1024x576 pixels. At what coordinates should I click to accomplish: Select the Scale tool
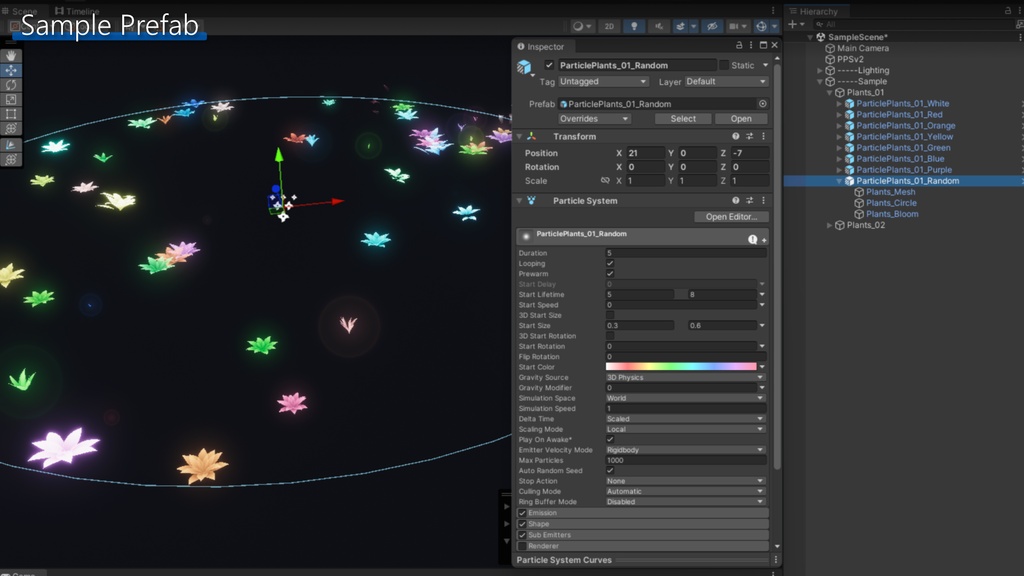[11, 99]
